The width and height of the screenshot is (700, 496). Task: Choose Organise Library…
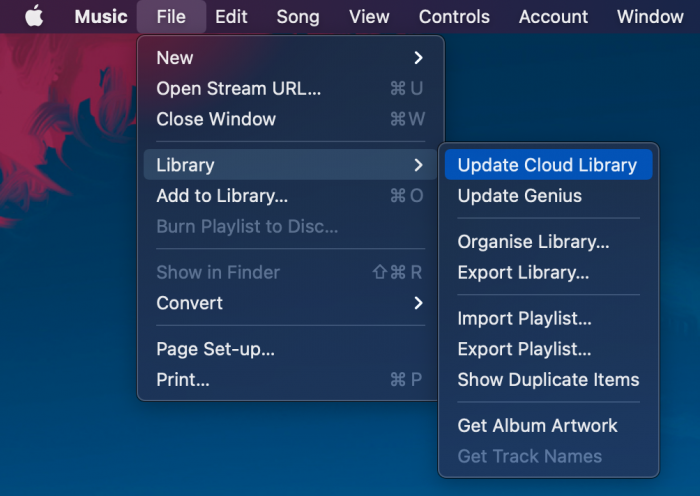[x=549, y=242]
